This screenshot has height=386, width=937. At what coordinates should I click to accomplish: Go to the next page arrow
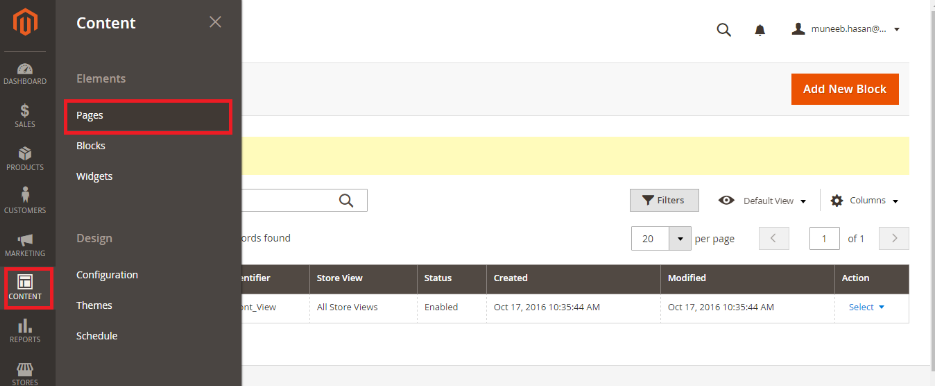895,238
